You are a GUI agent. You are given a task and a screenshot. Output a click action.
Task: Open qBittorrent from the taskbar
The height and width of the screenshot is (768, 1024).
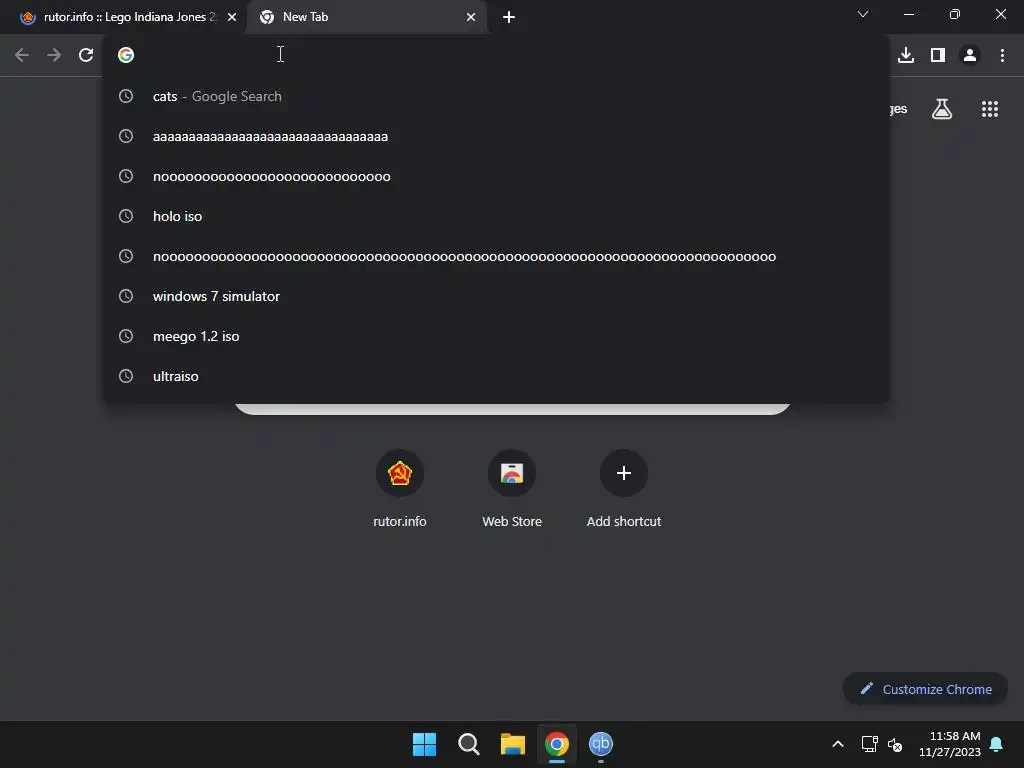[x=601, y=744]
